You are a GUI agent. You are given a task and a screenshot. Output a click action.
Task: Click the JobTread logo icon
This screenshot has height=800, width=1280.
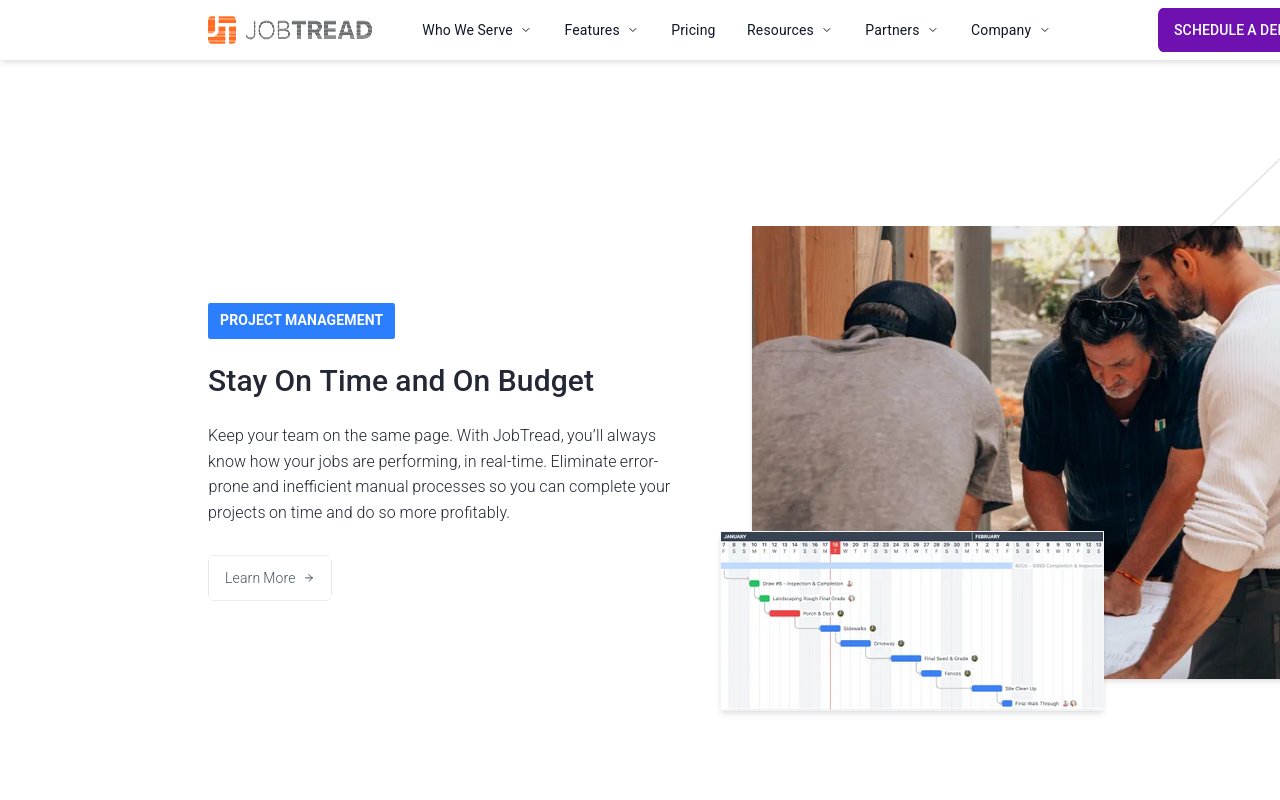pos(222,30)
